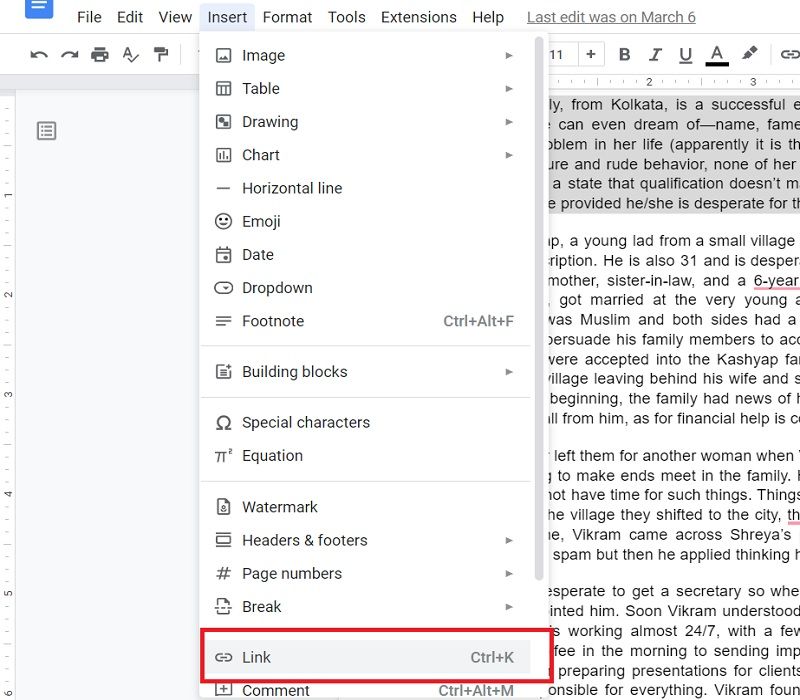Toggle bold formatting

coord(624,55)
